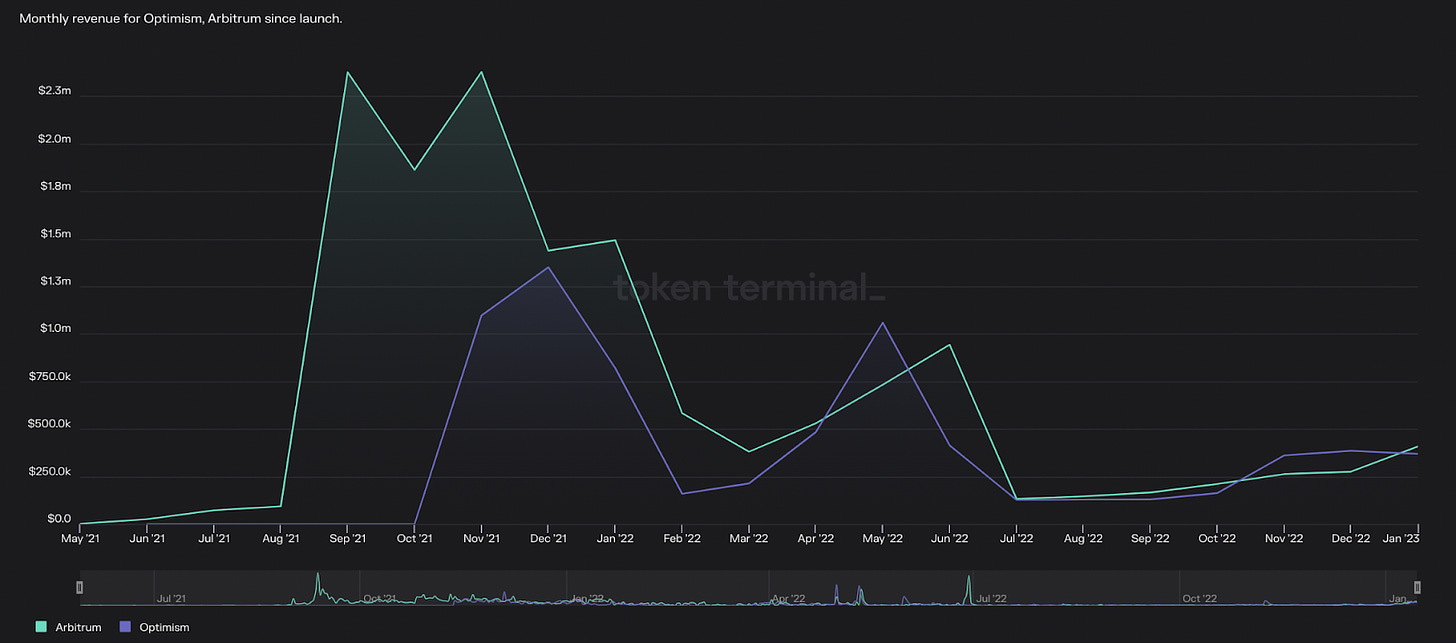
Task: Click the Jul '22 label in the range navigator
Action: coord(990,599)
